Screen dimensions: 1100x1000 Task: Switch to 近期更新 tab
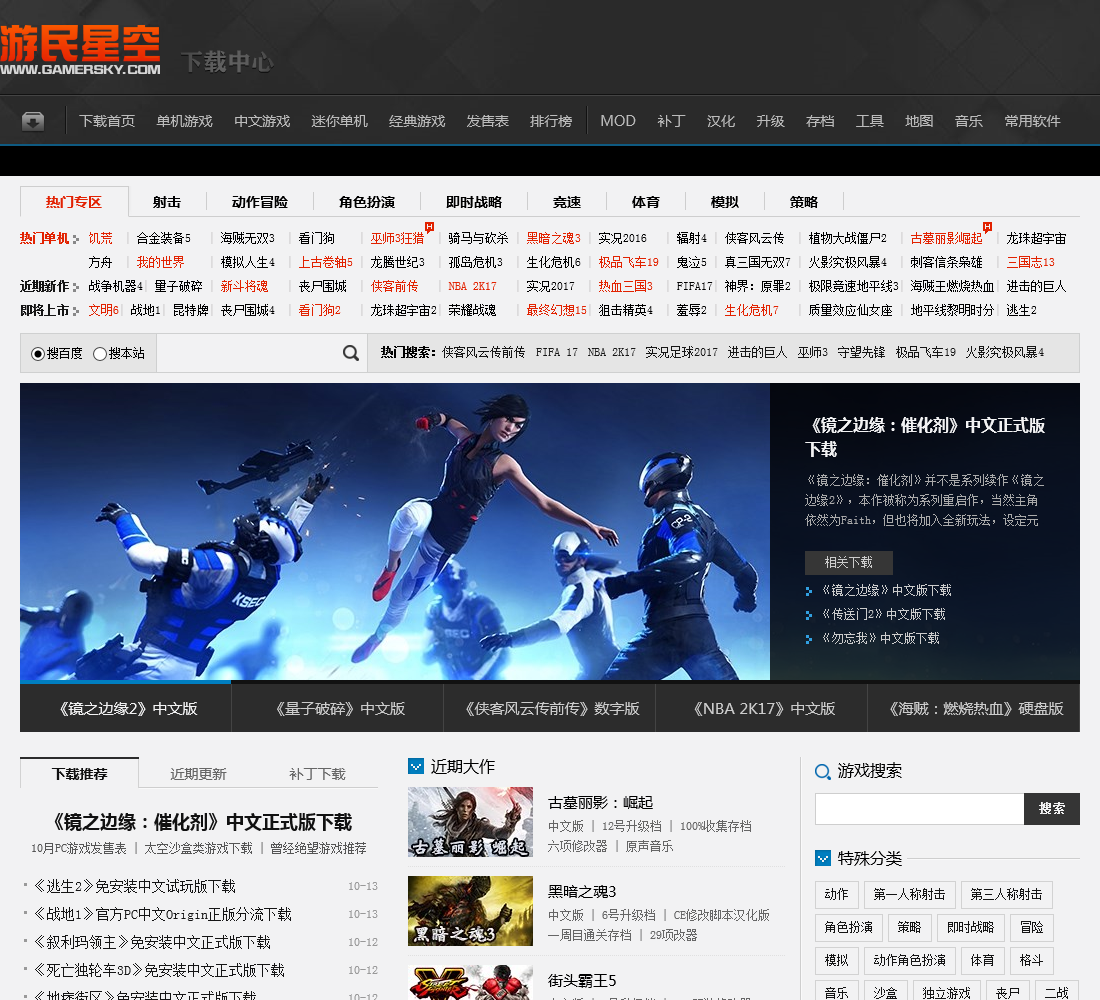198,774
